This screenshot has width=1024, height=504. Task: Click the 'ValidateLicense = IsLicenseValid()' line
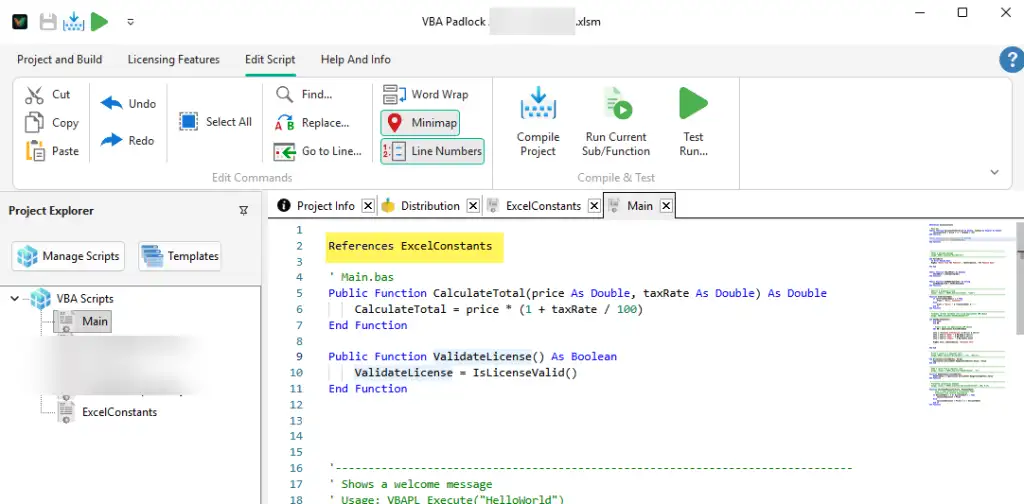pos(466,373)
